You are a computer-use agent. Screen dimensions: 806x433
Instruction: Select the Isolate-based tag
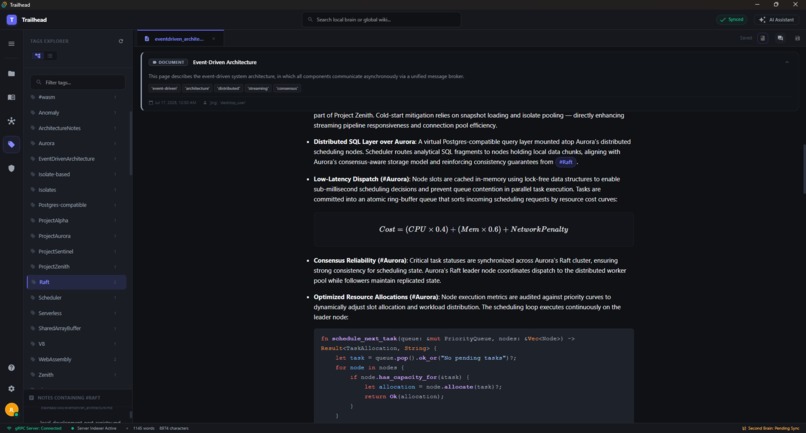76,174
